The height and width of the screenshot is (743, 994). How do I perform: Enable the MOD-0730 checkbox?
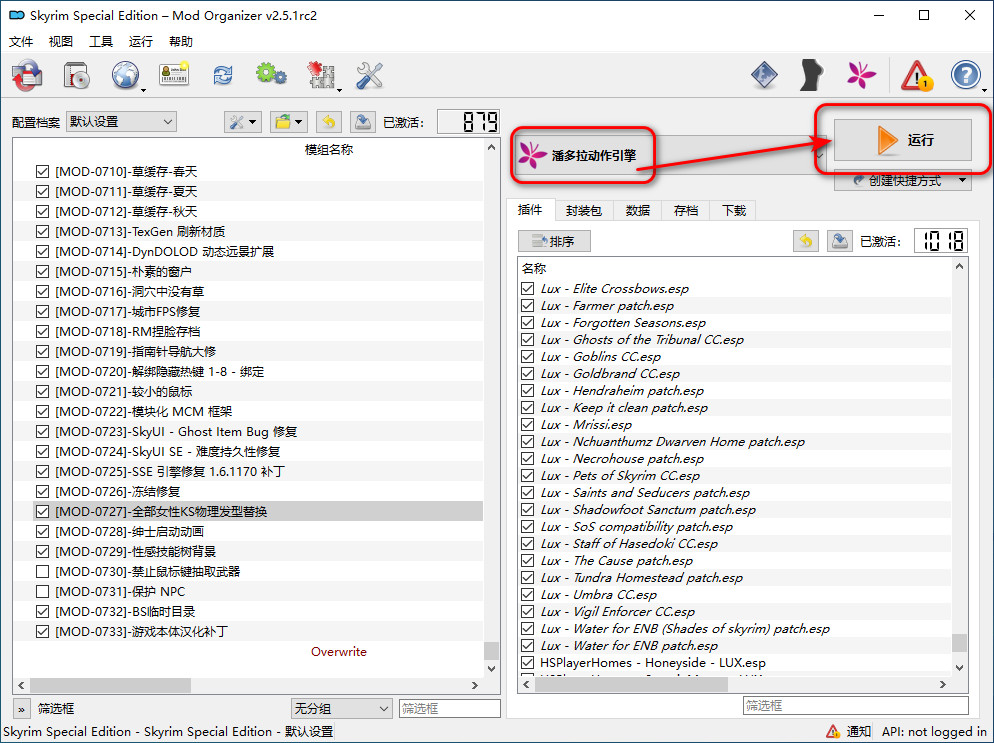pos(42,571)
